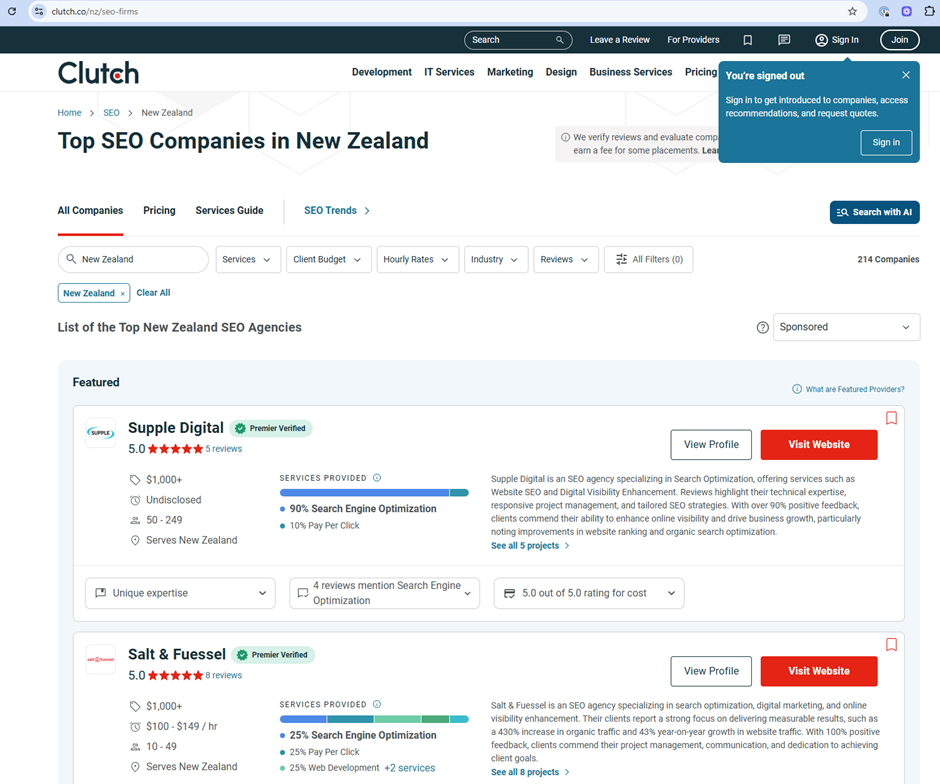Click the Join button
This screenshot has height=784, width=940.
click(900, 40)
